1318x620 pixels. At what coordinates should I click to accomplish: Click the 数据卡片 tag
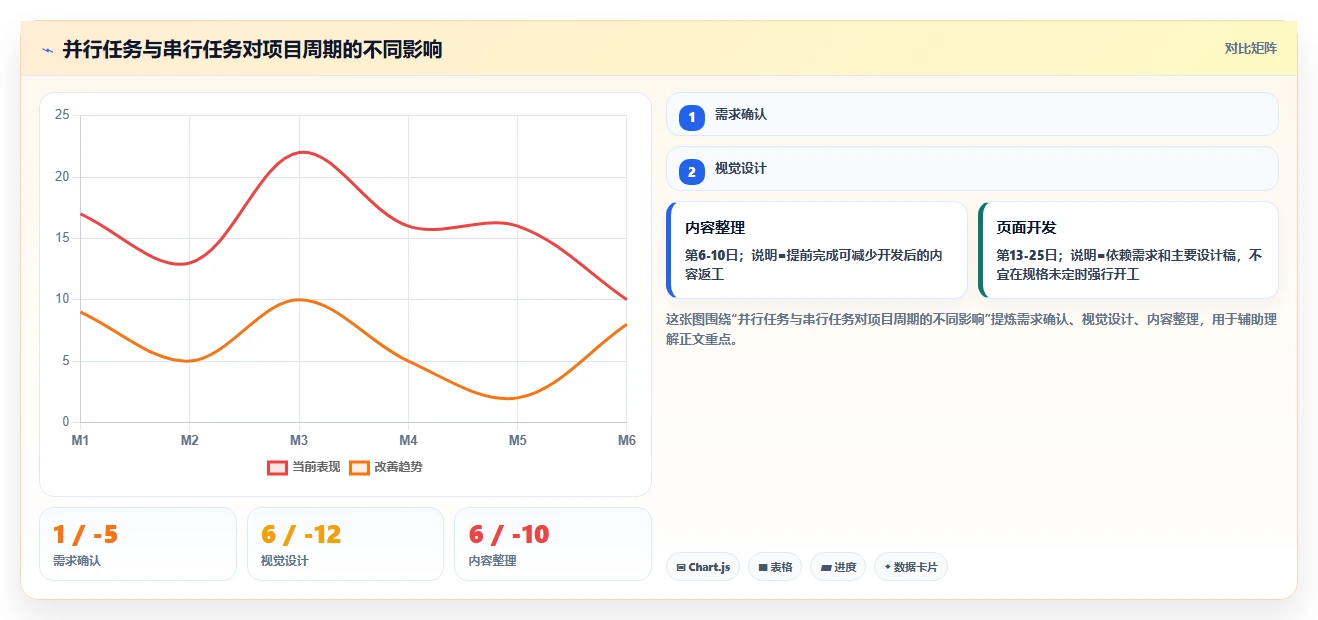[910, 567]
